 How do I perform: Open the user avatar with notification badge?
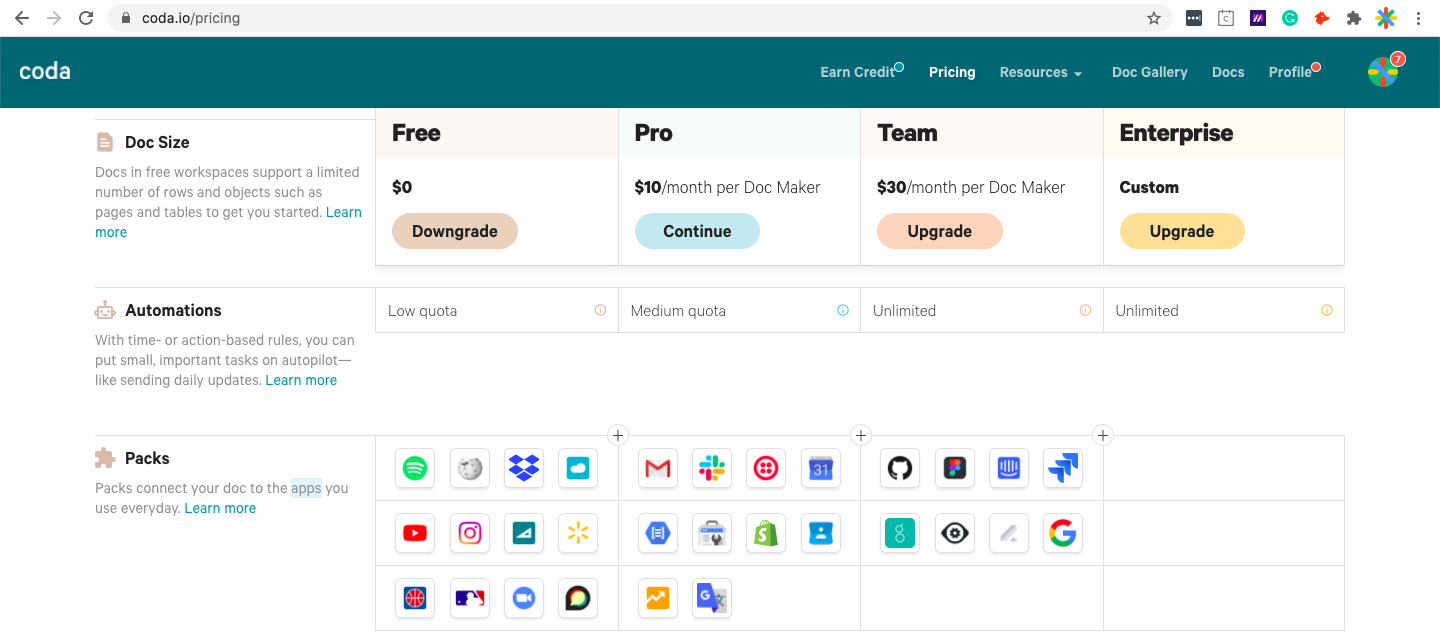click(x=1384, y=71)
